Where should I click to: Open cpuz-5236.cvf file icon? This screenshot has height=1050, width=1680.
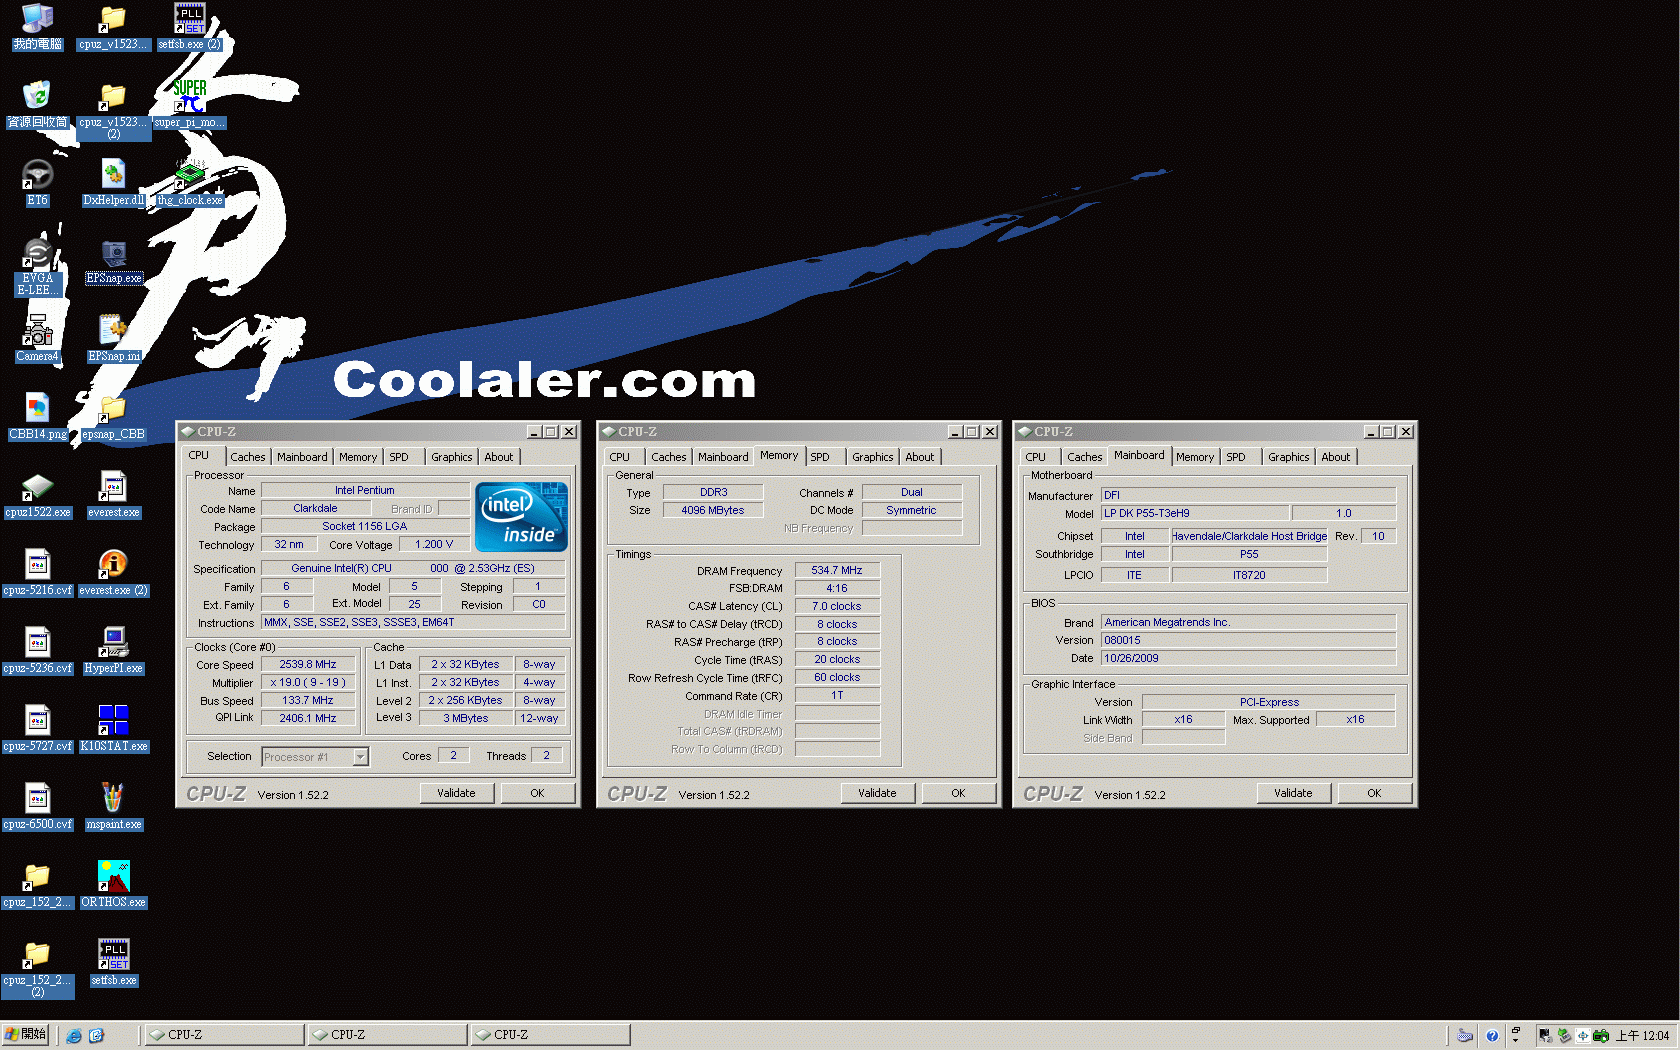coord(37,651)
